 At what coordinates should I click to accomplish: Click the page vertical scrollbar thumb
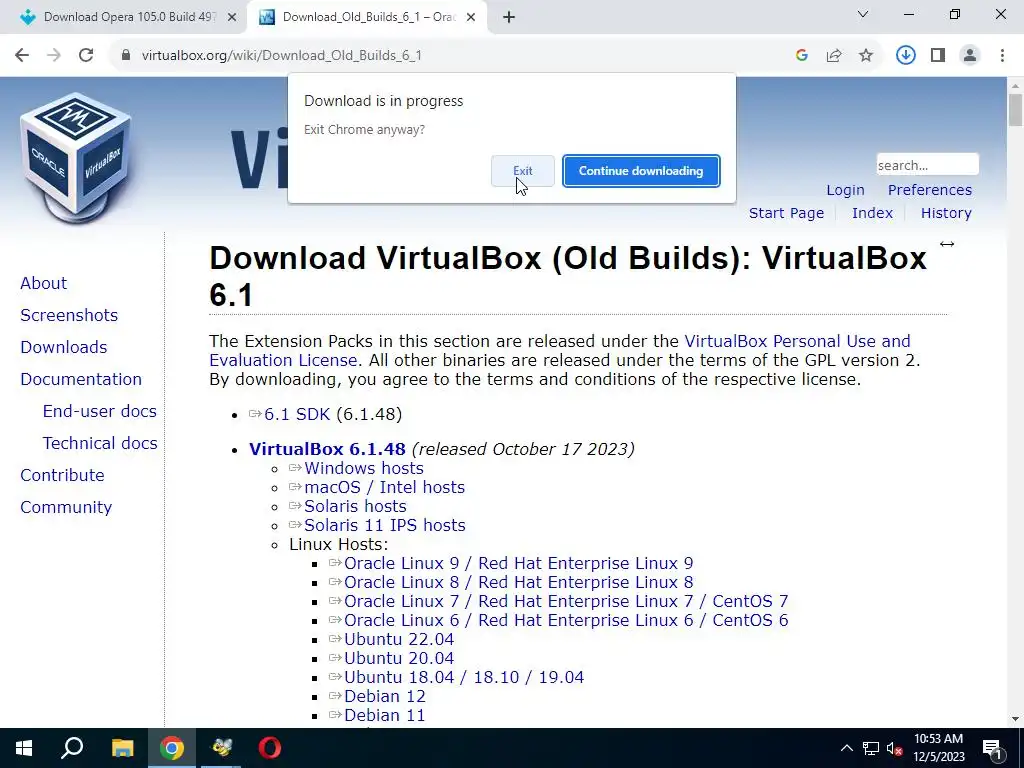[x=1015, y=110]
